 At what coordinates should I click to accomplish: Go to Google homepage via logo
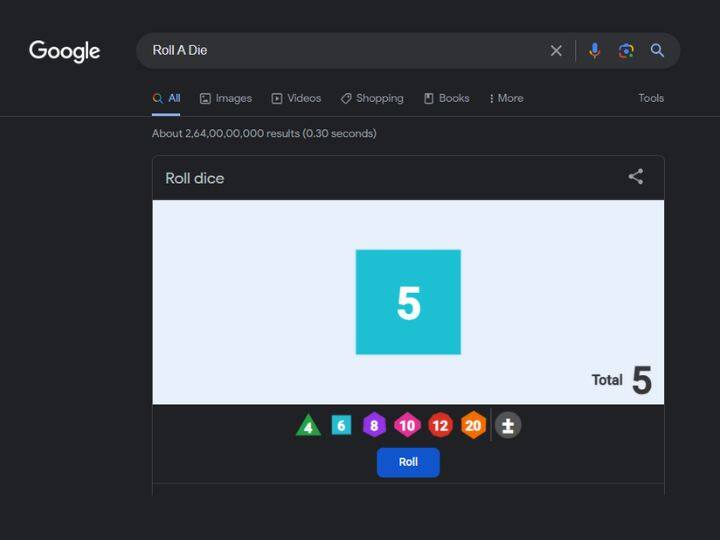click(65, 51)
